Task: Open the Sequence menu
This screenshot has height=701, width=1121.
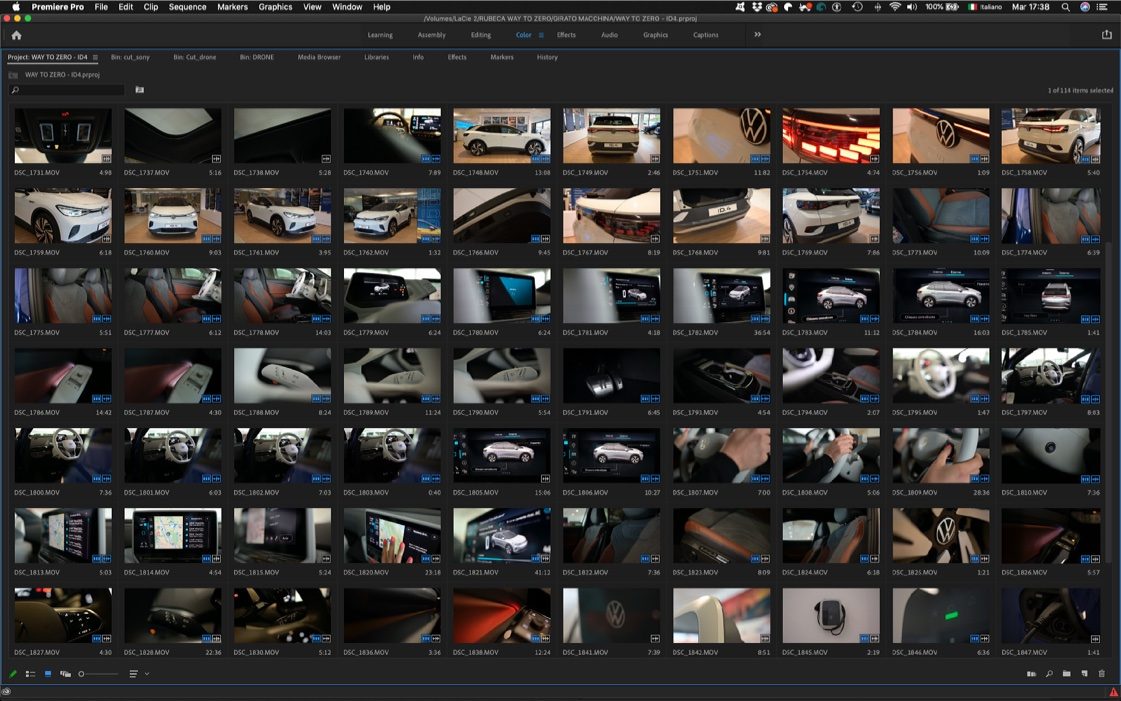Action: point(187,7)
